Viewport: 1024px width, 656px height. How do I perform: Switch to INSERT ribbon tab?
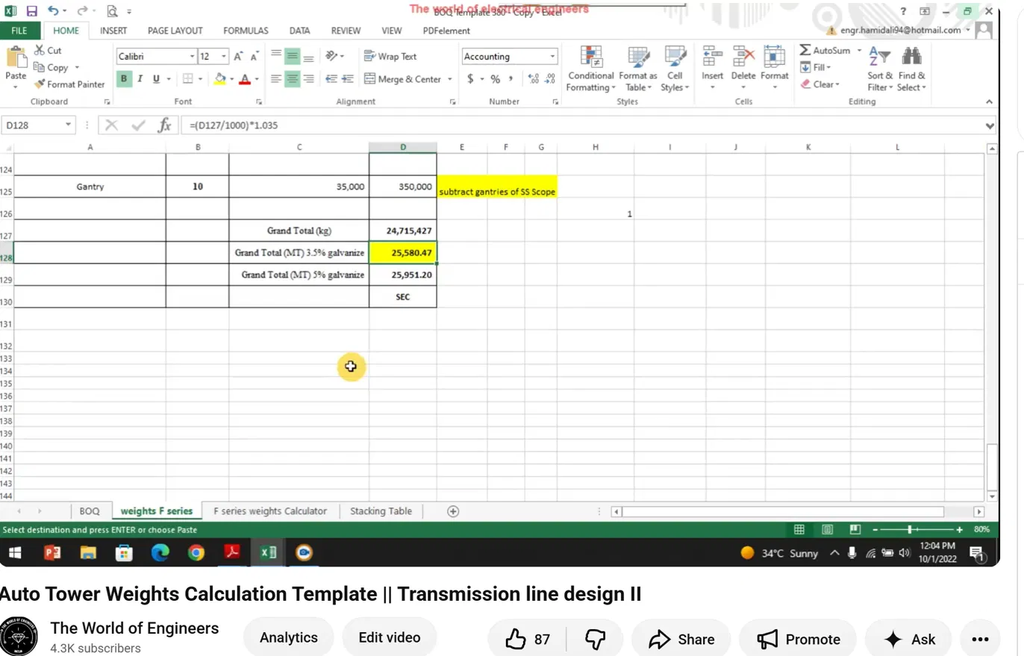tap(114, 31)
